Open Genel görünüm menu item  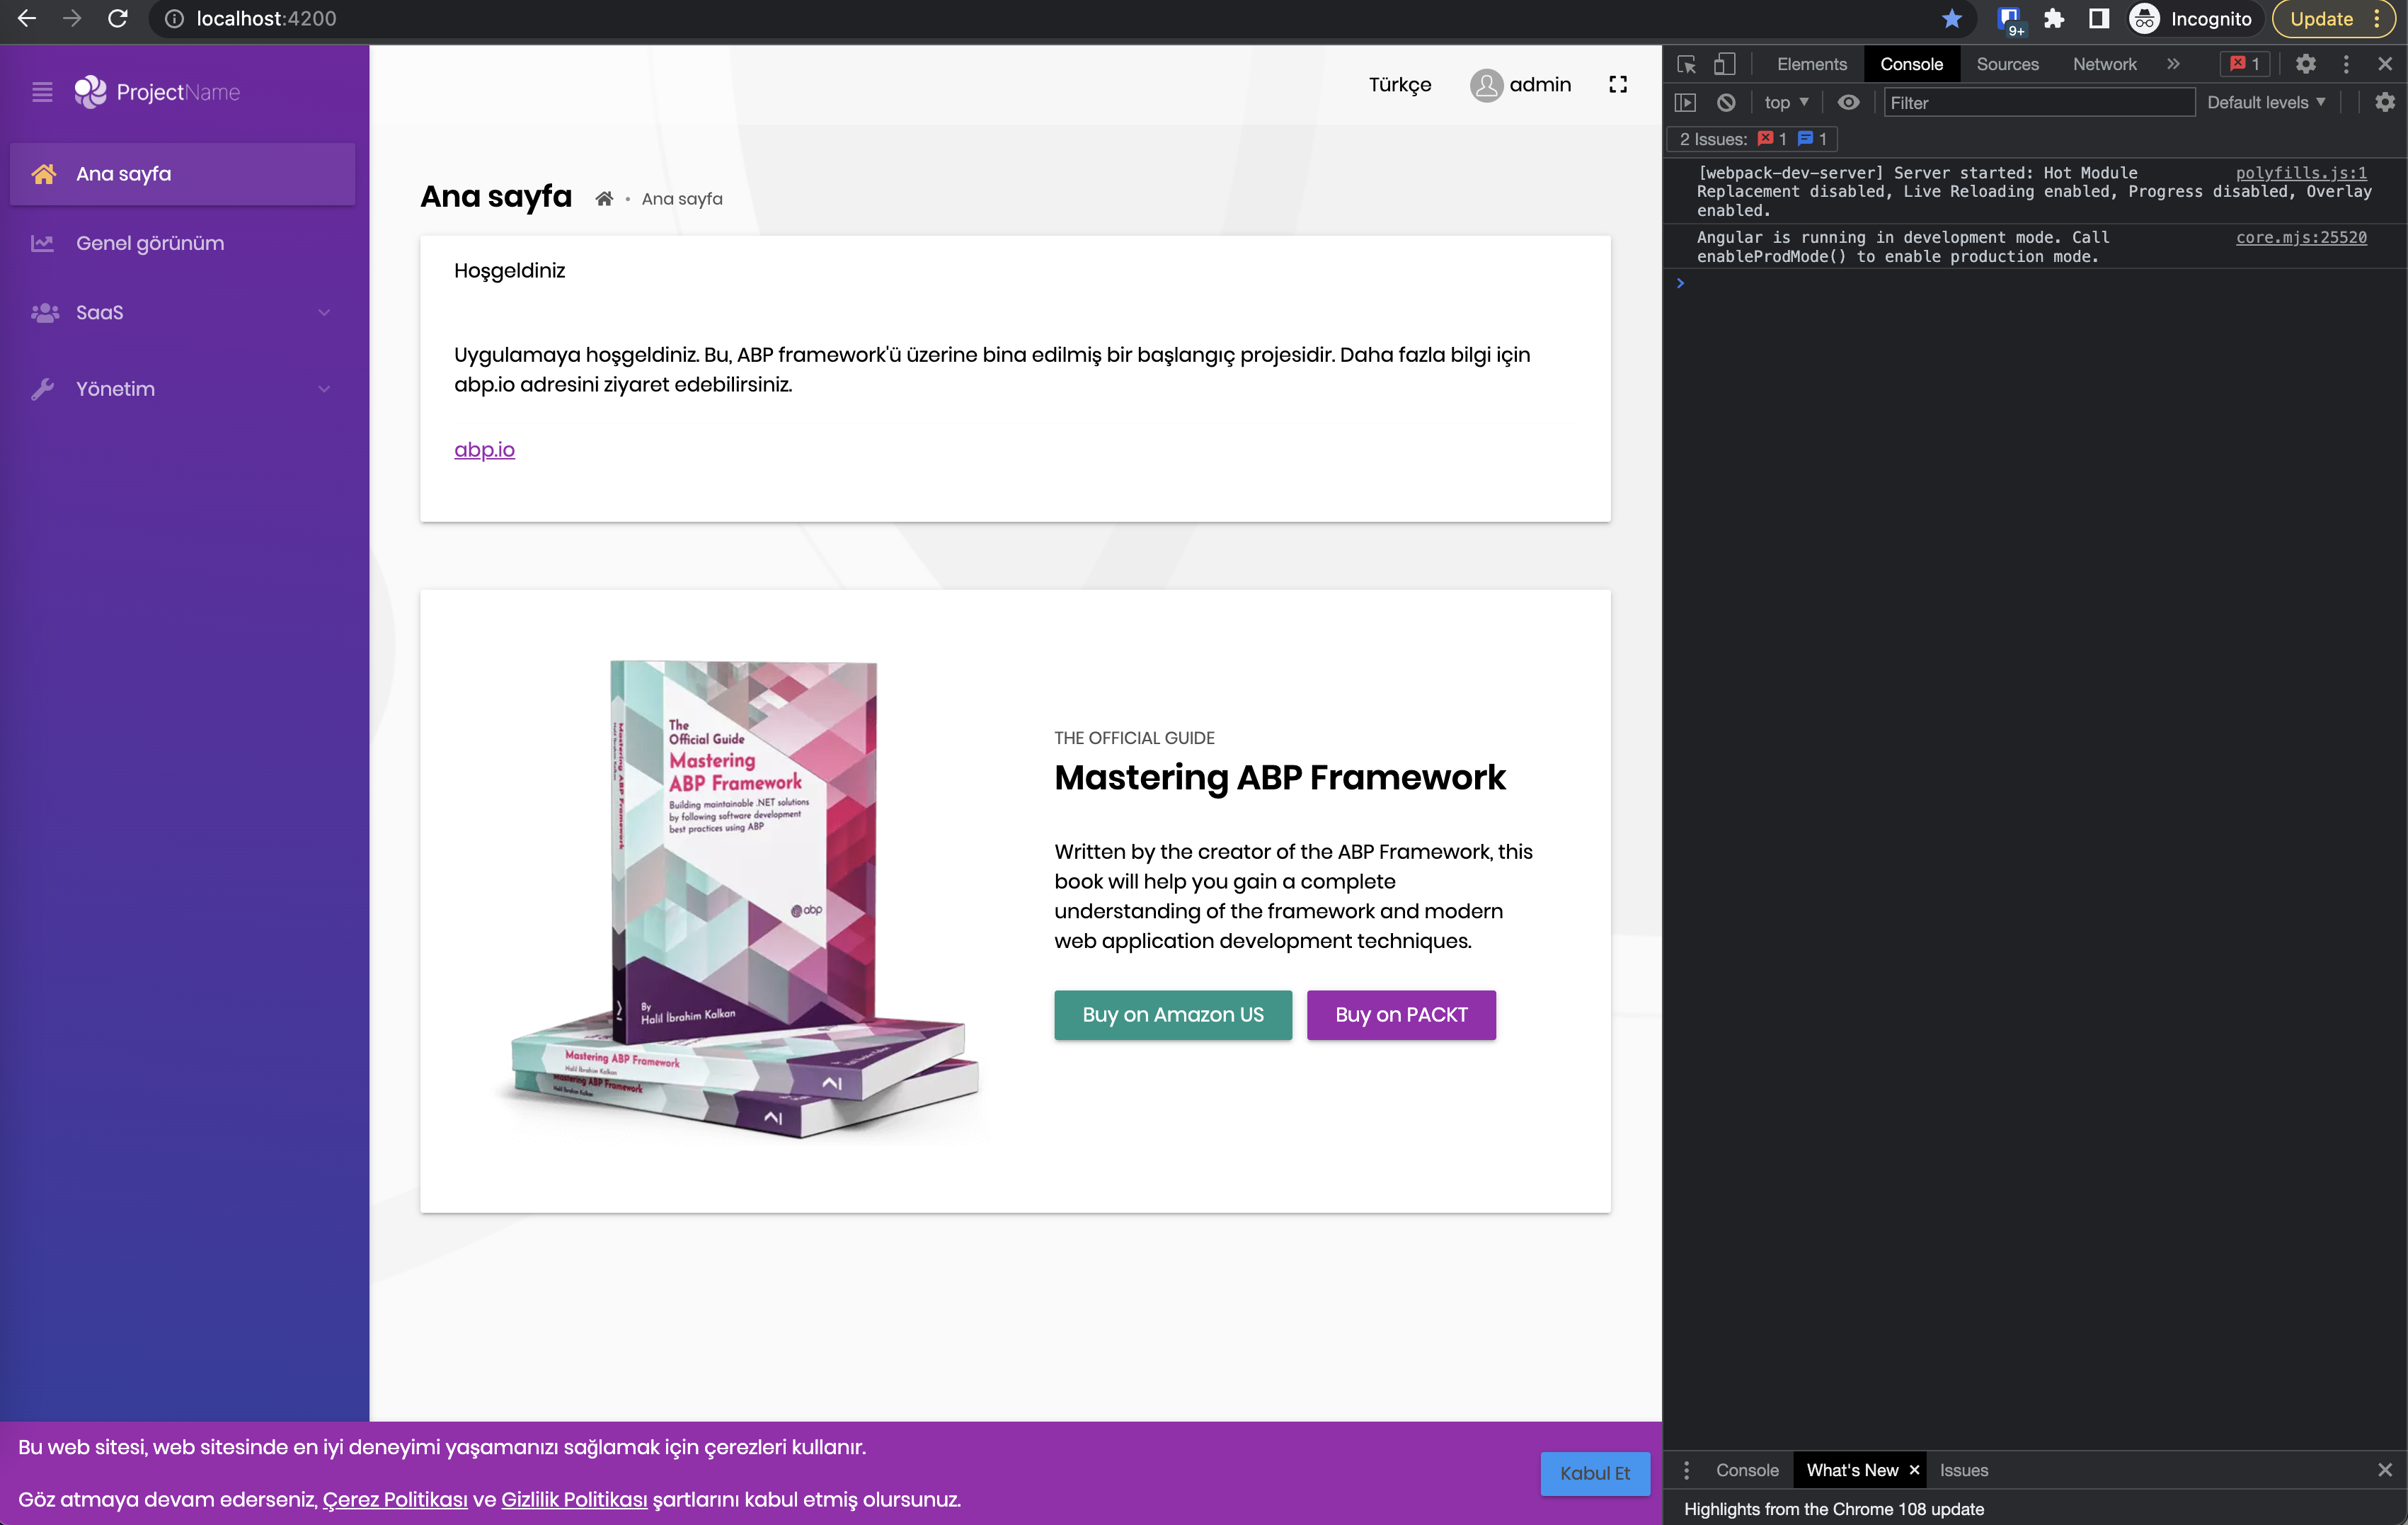150,243
